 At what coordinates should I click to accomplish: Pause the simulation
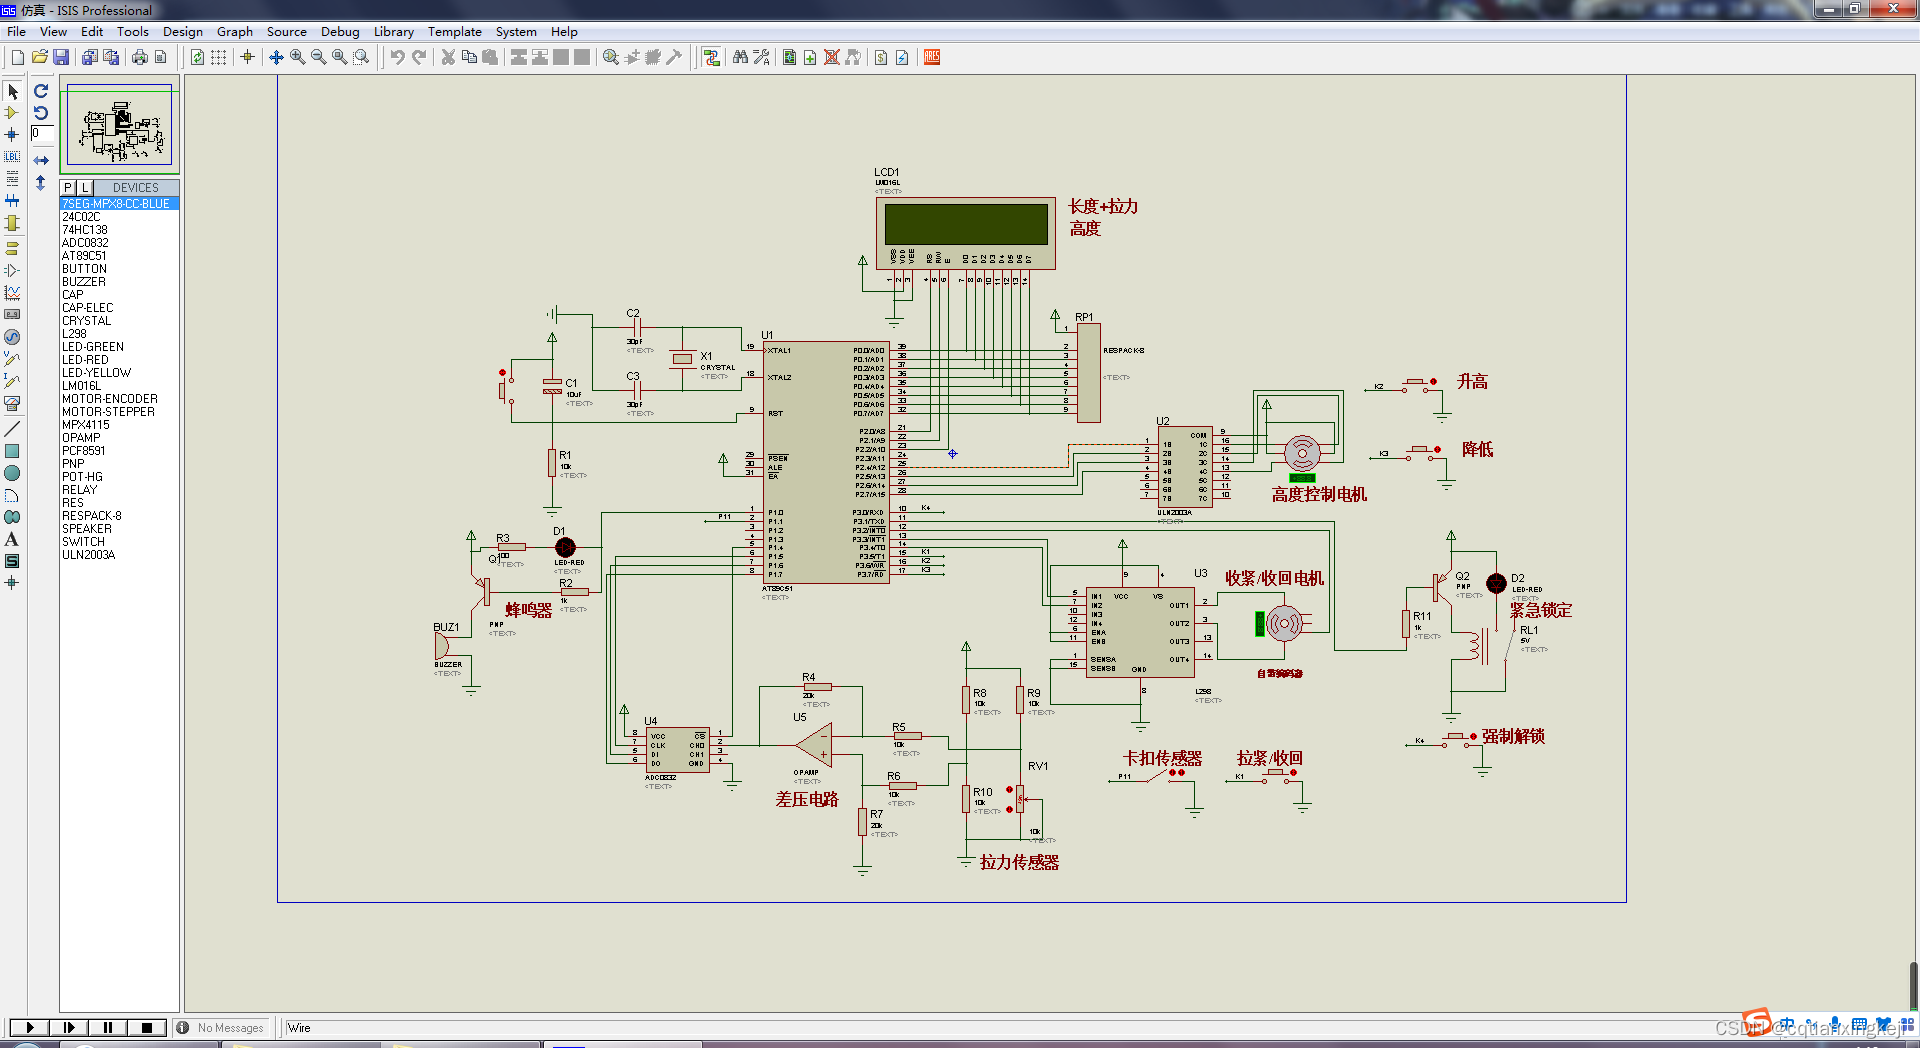click(x=108, y=1027)
